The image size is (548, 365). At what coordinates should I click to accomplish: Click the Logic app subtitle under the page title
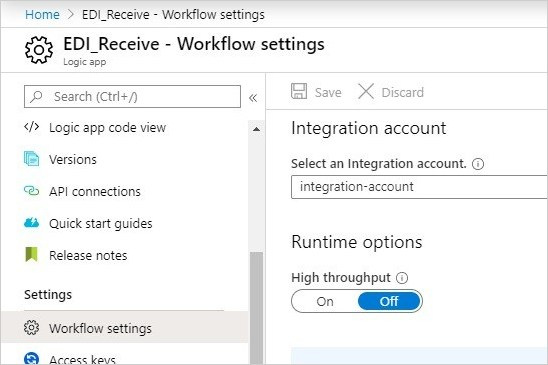point(85,62)
